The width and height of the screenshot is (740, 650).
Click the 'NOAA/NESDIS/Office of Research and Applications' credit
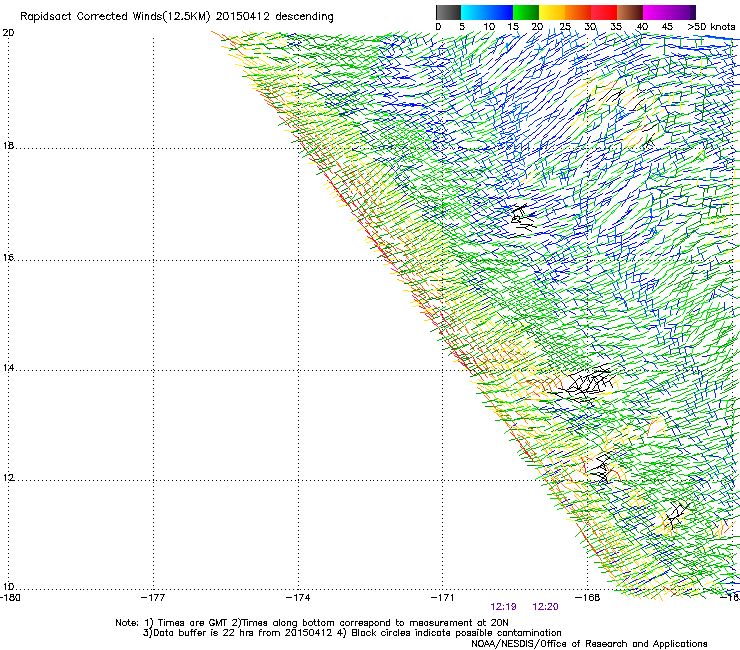coord(589,644)
